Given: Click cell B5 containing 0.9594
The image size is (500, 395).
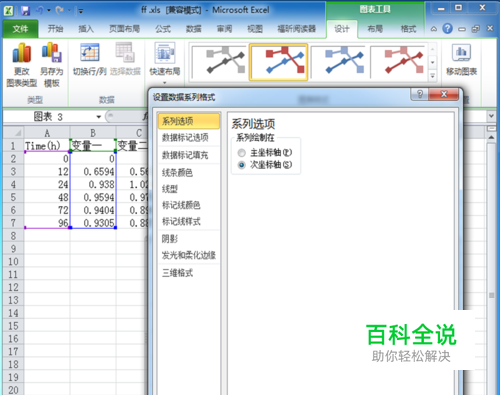Looking at the screenshot, I should click(93, 197).
